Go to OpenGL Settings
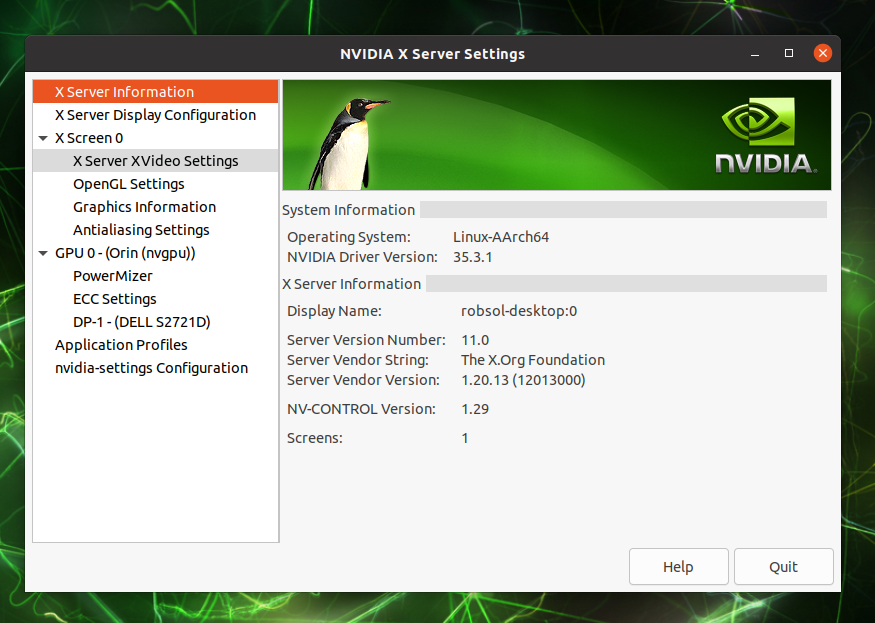 tap(128, 184)
